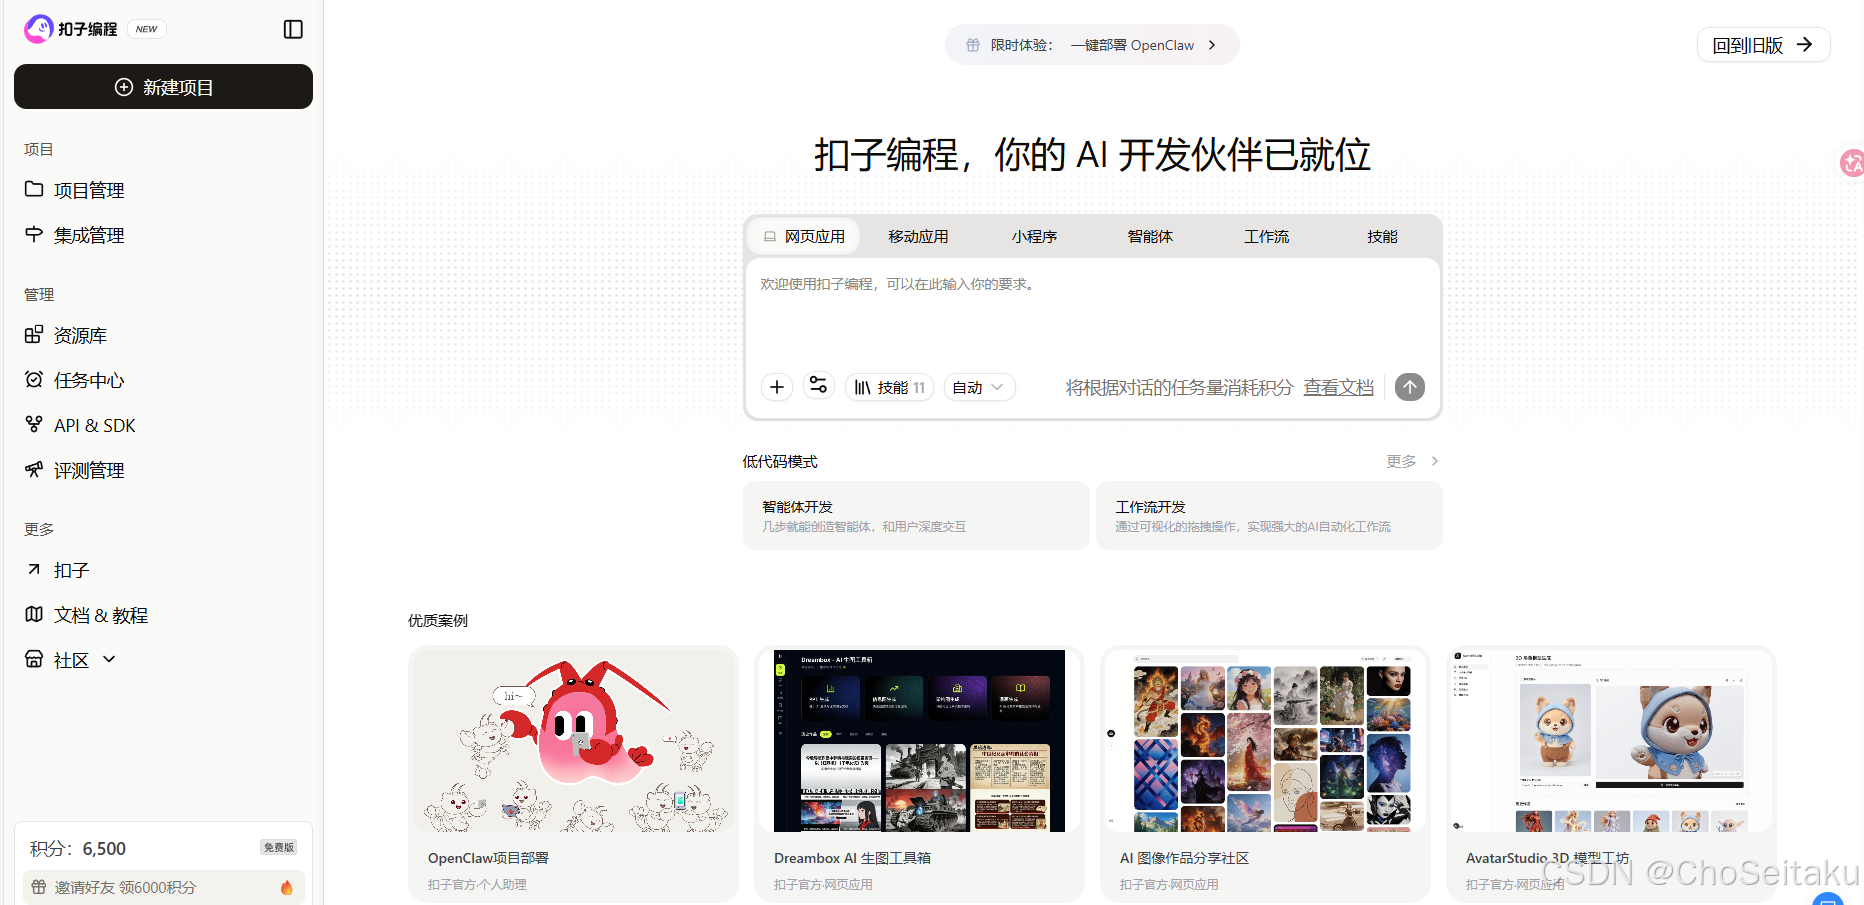The width and height of the screenshot is (1864, 905).
Task: Open Dreambox AI 生图工具箱 case thumbnail
Action: tap(919, 741)
